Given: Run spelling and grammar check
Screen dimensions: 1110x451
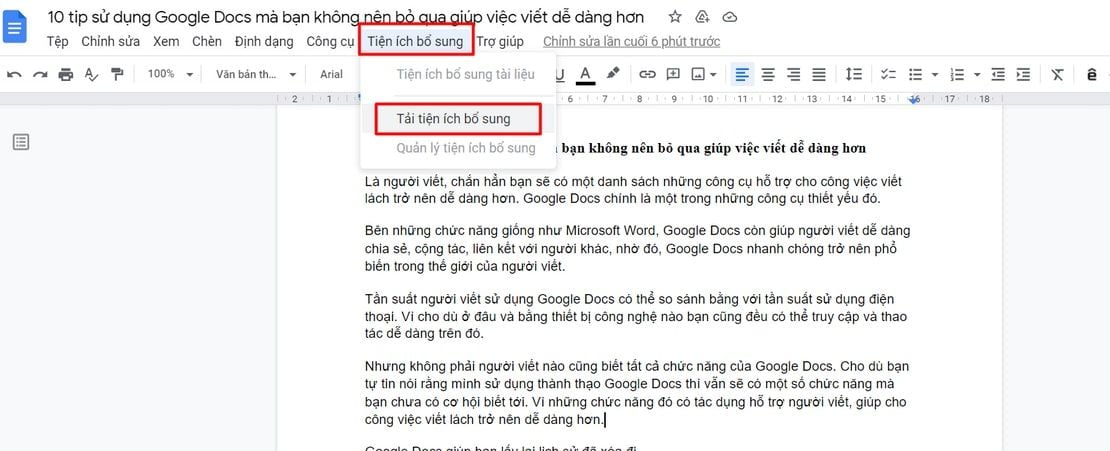Looking at the screenshot, I should coord(92,74).
